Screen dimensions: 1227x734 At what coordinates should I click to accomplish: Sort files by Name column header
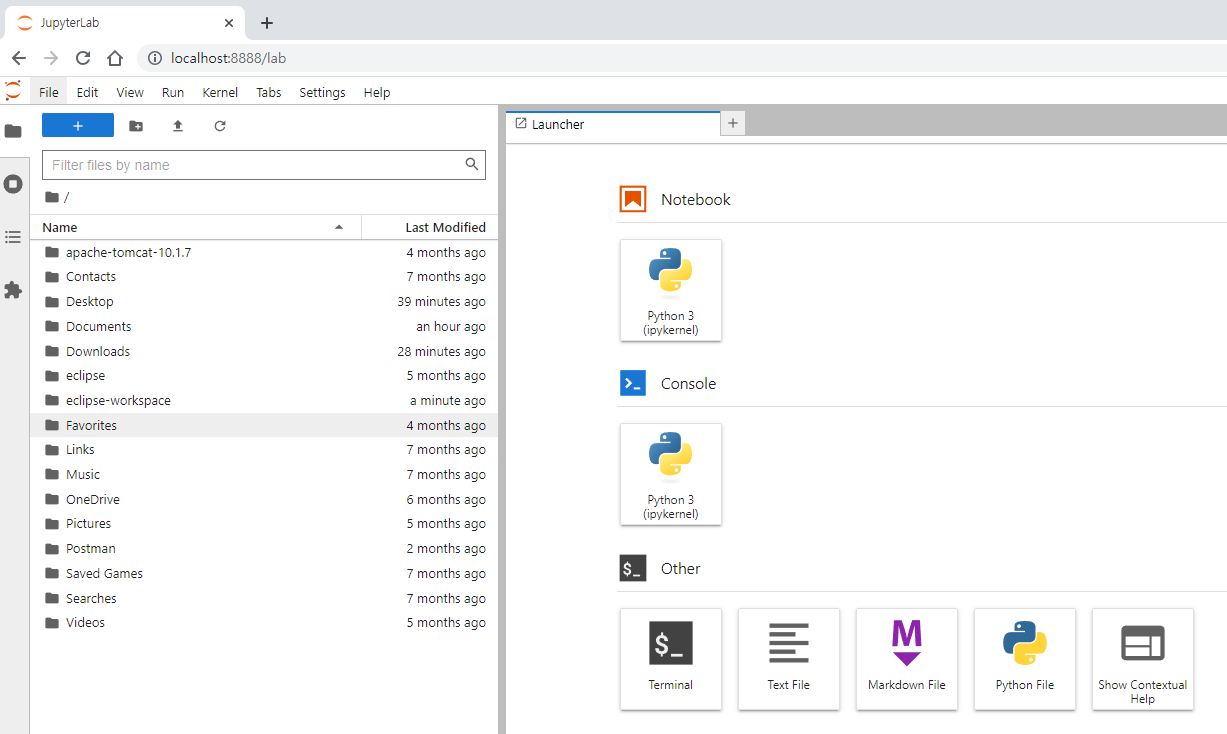click(x=195, y=227)
